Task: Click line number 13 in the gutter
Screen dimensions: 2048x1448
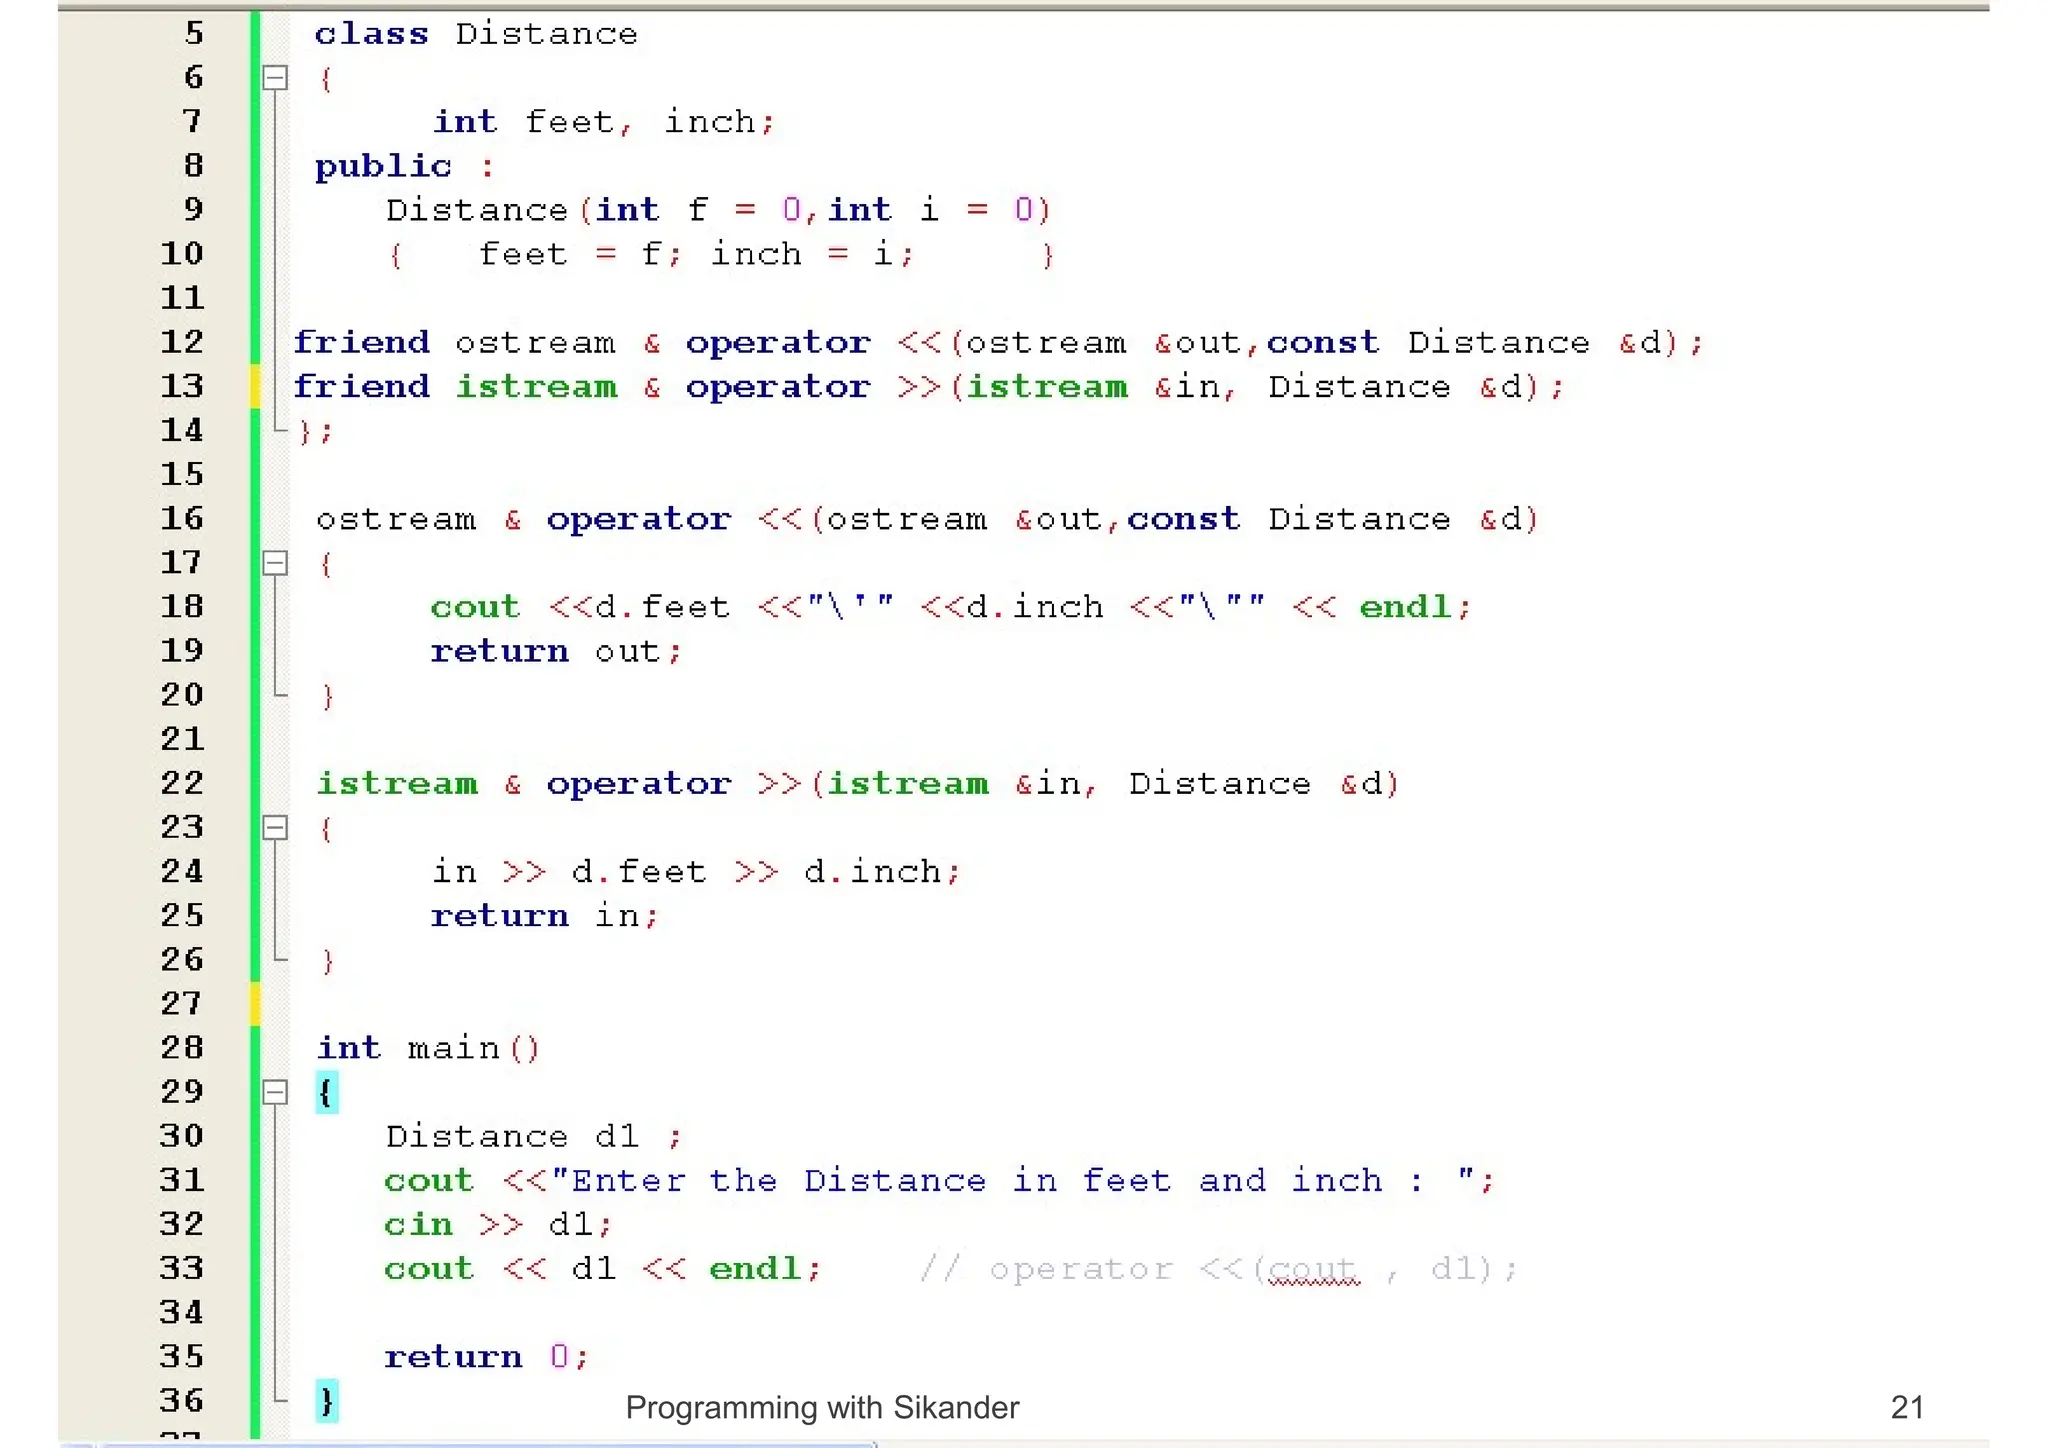Action: [x=182, y=386]
